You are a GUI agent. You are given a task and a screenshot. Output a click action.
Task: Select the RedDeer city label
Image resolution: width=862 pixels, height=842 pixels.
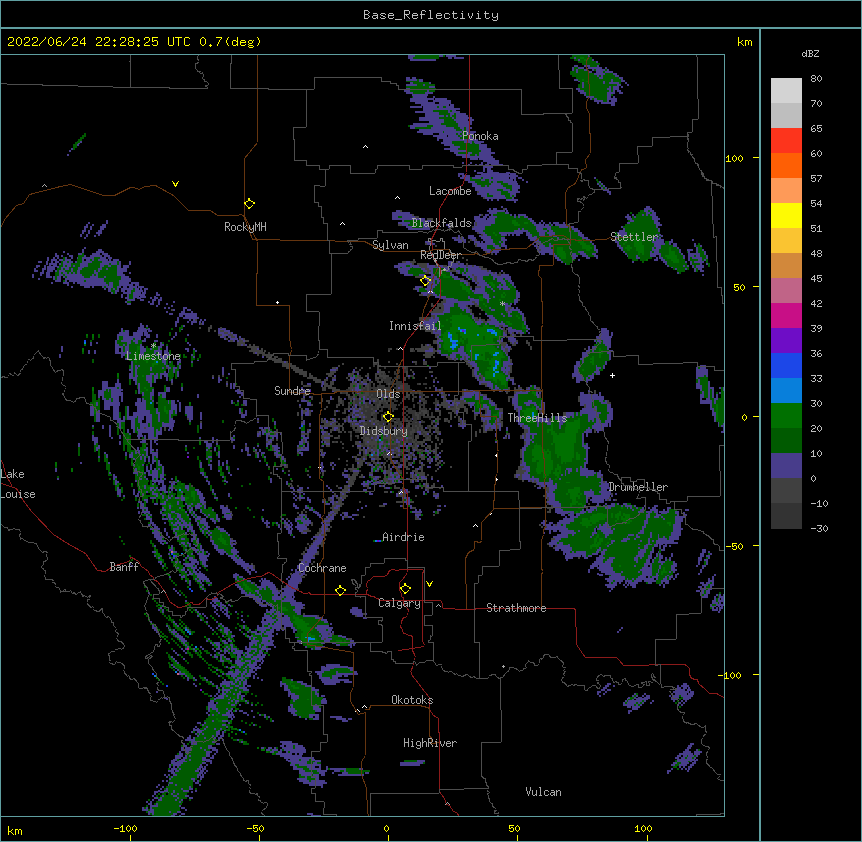[x=440, y=255]
